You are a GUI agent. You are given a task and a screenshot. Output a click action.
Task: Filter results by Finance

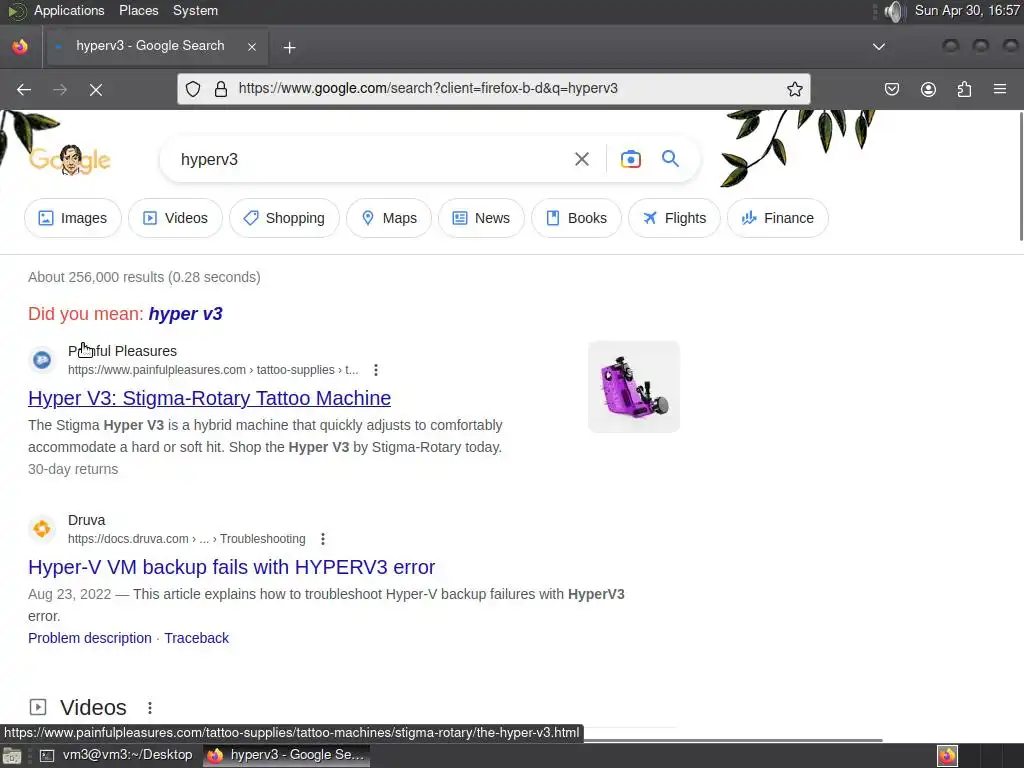pos(778,218)
